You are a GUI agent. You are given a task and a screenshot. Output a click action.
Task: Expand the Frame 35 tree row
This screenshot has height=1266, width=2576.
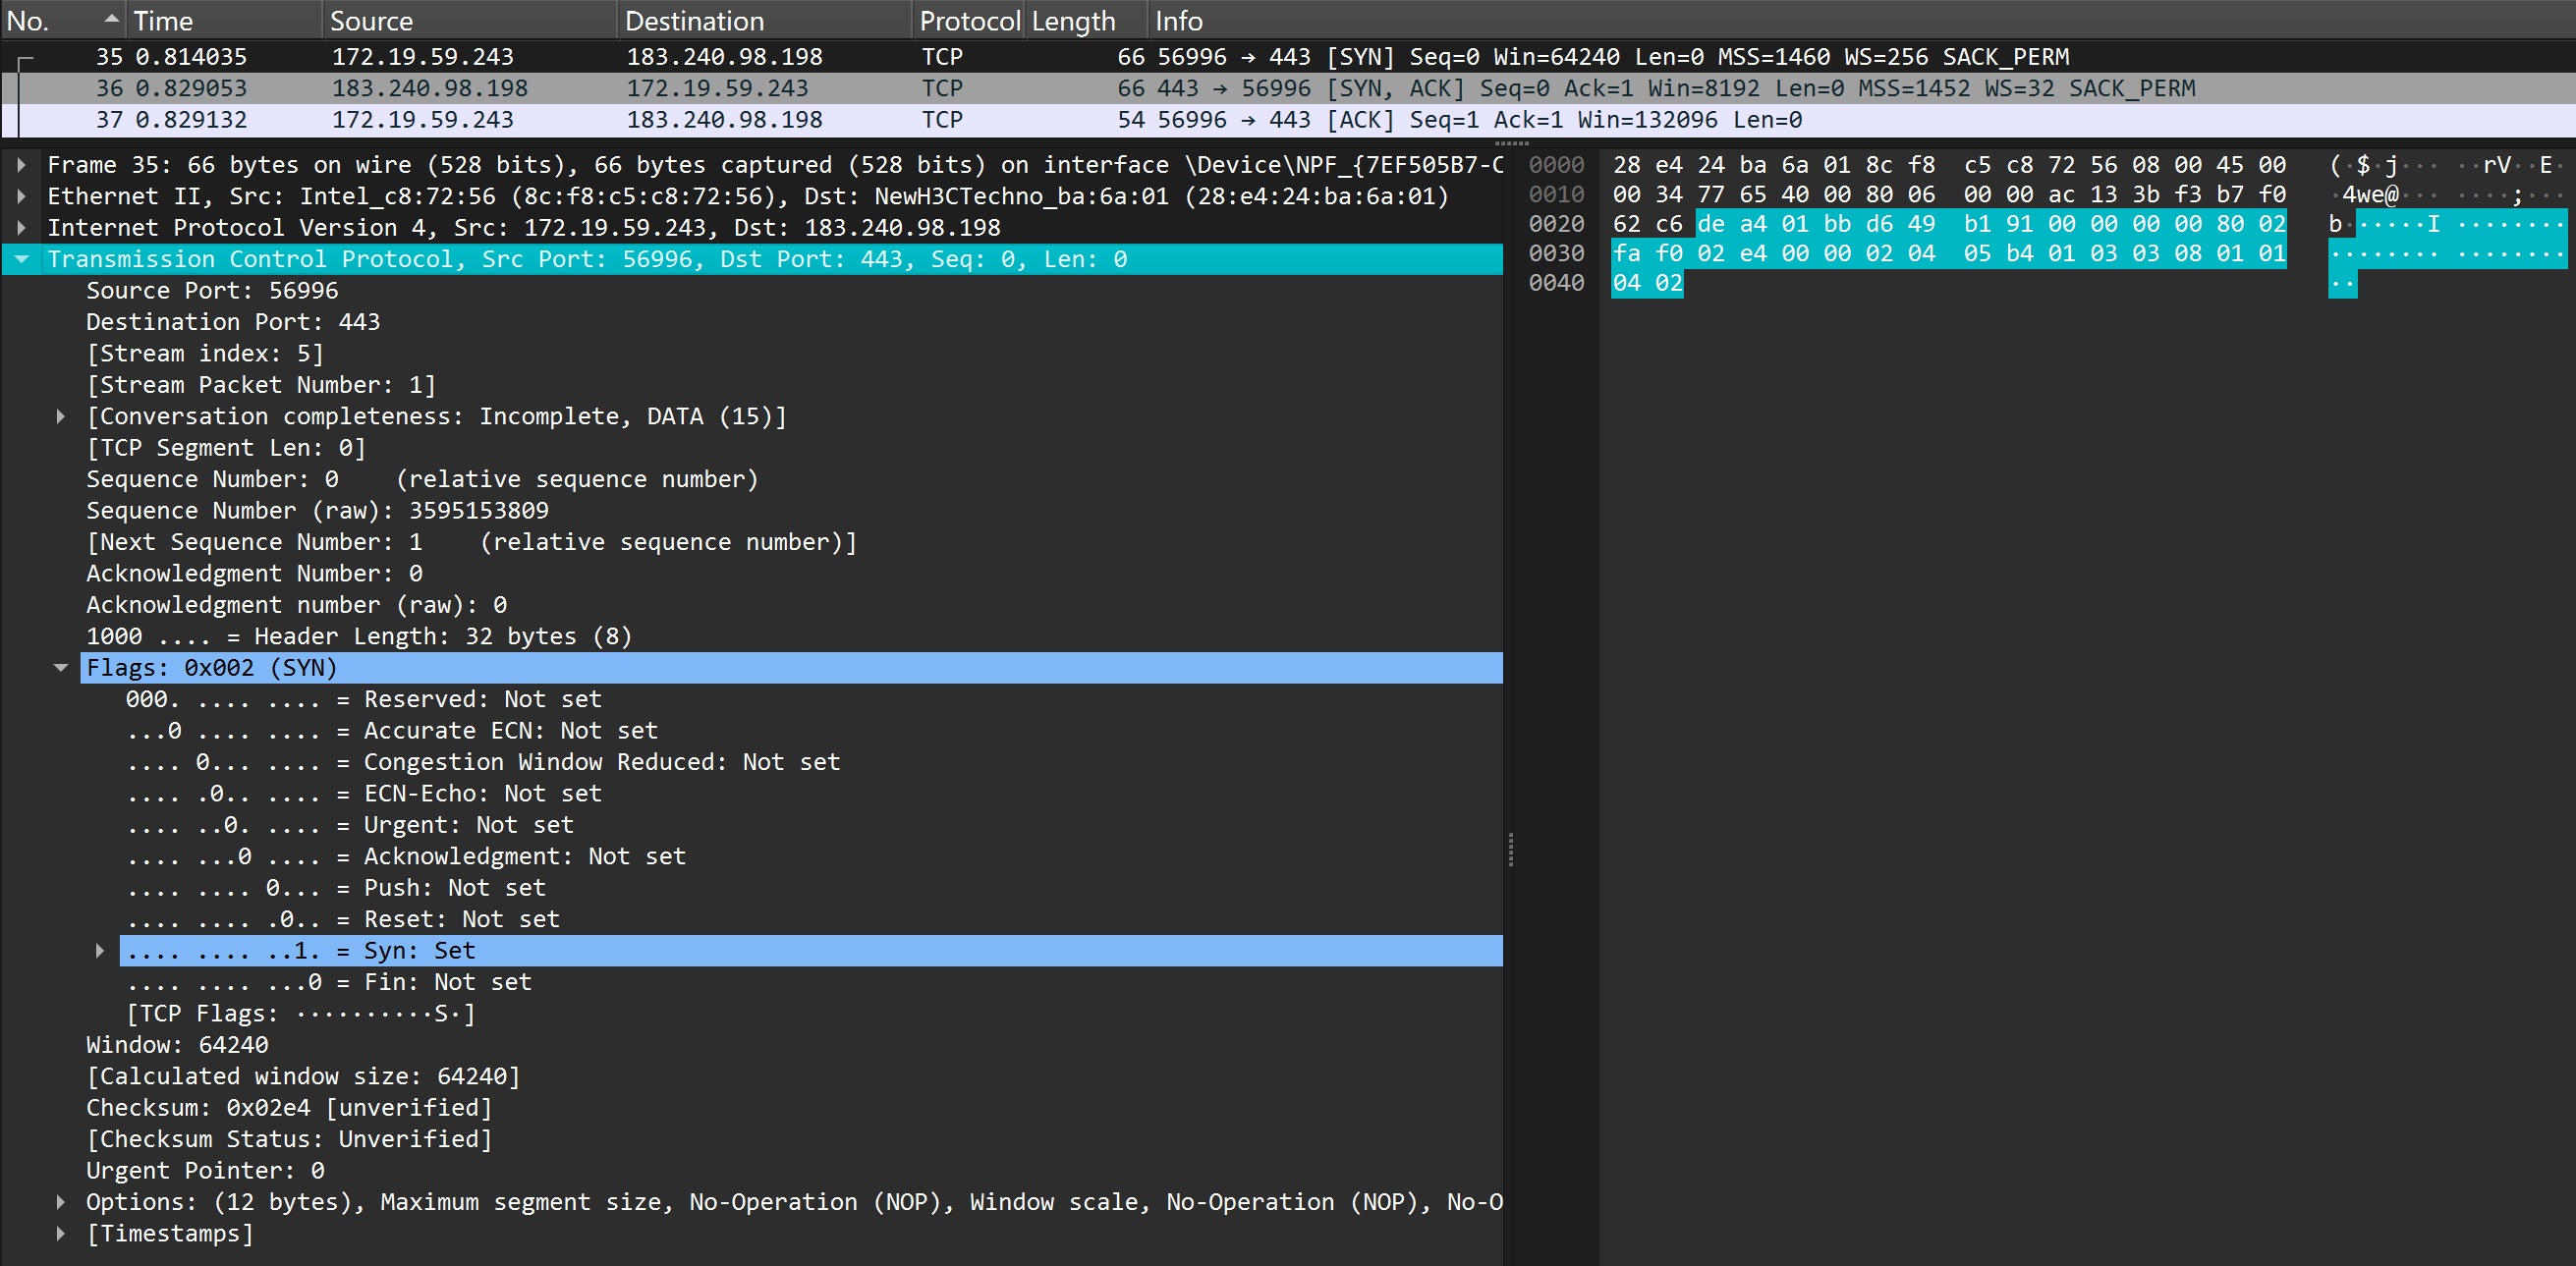[x=21, y=165]
